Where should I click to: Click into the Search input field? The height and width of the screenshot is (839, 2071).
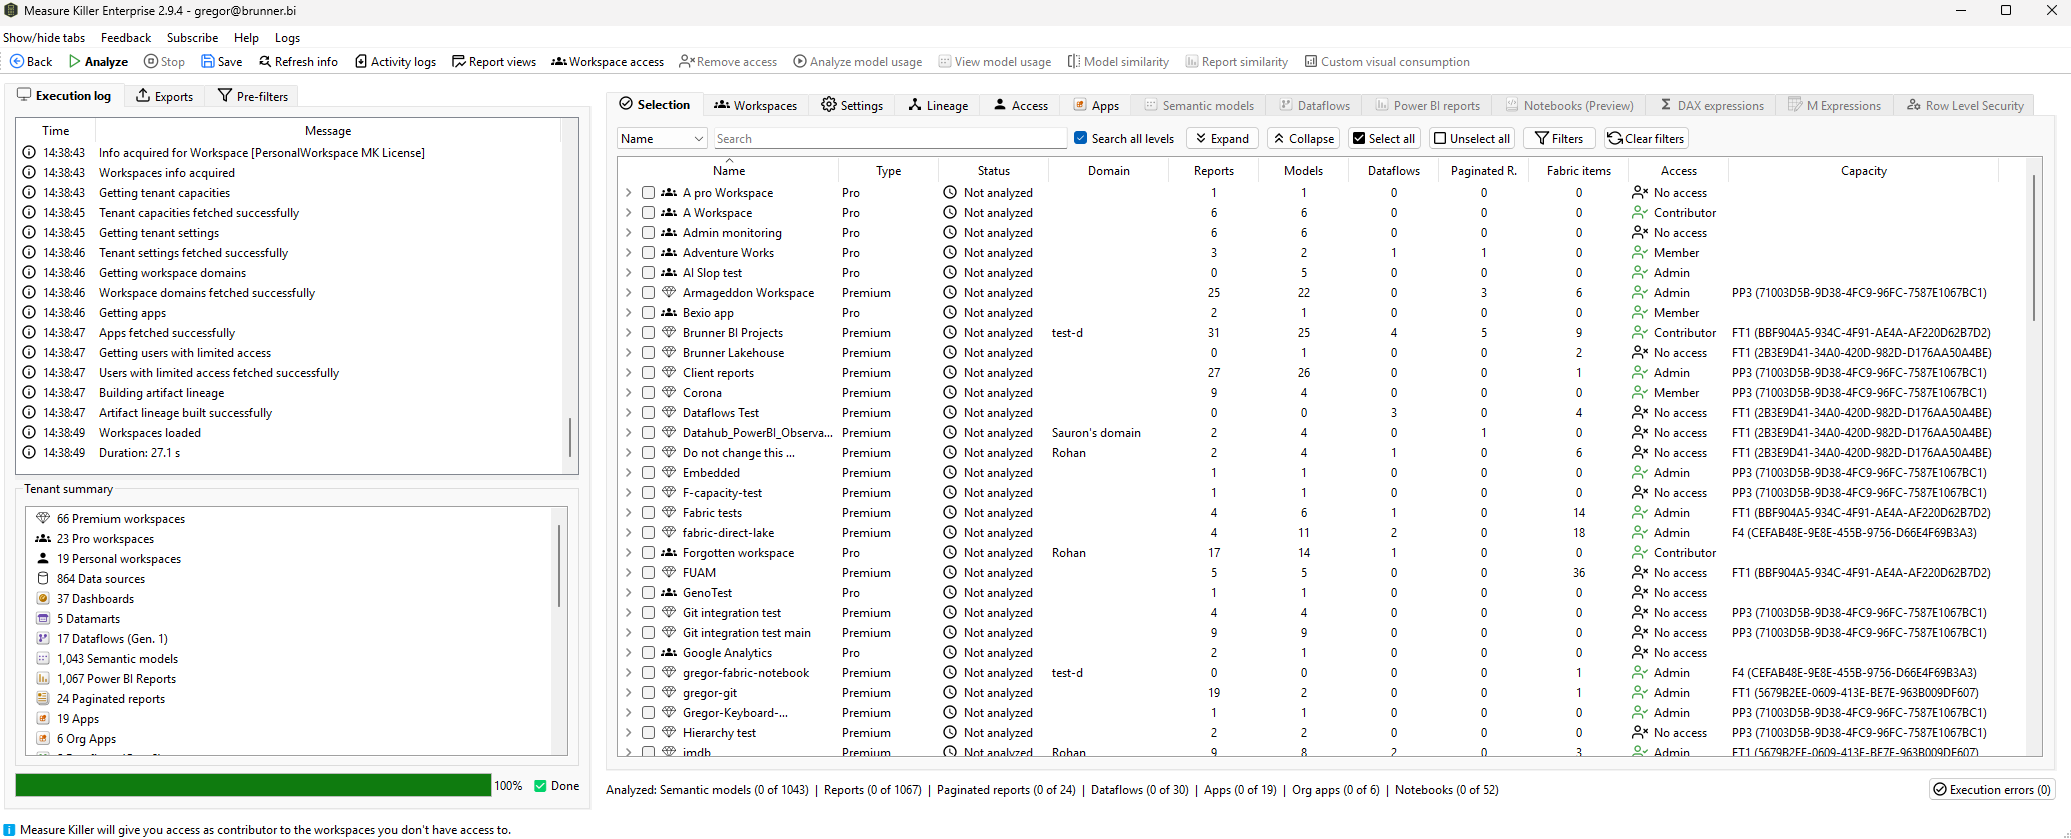tap(888, 138)
